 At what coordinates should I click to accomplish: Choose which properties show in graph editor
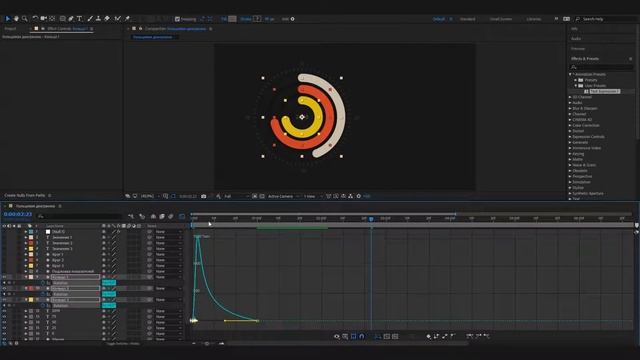pyautogui.click(x=337, y=336)
